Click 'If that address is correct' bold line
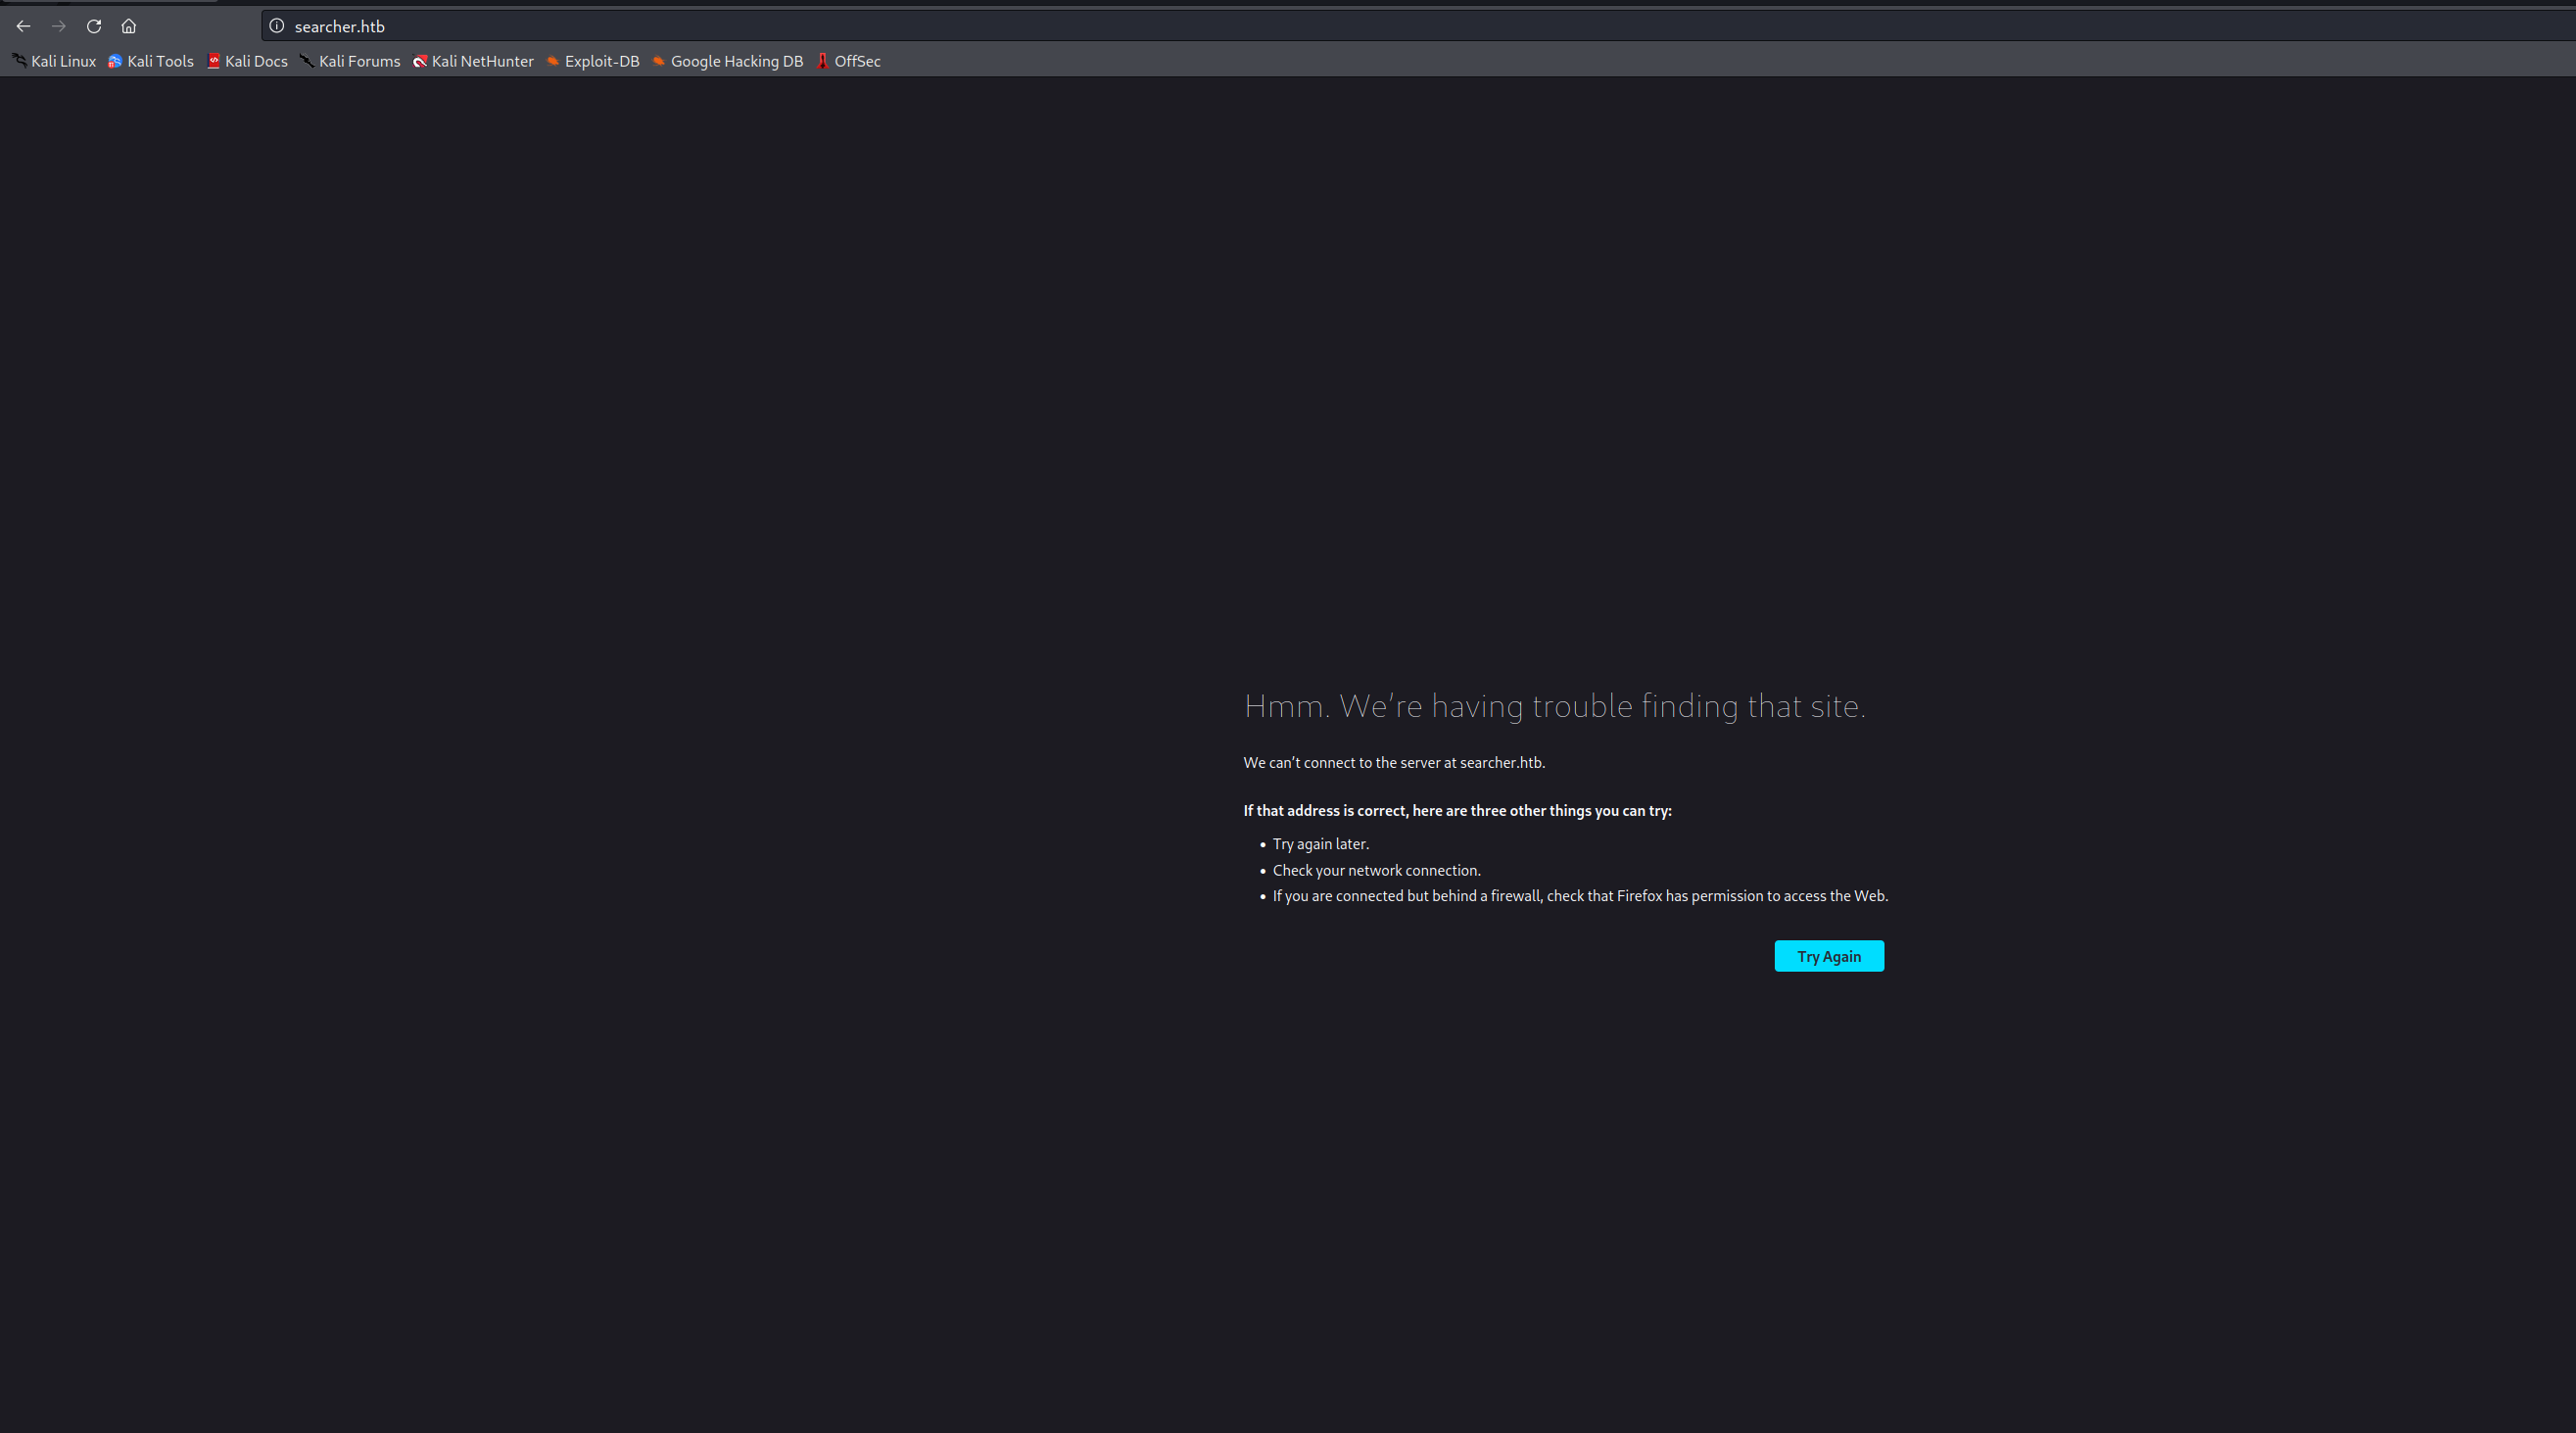Screen dimensions: 2576x1433 [1457, 810]
